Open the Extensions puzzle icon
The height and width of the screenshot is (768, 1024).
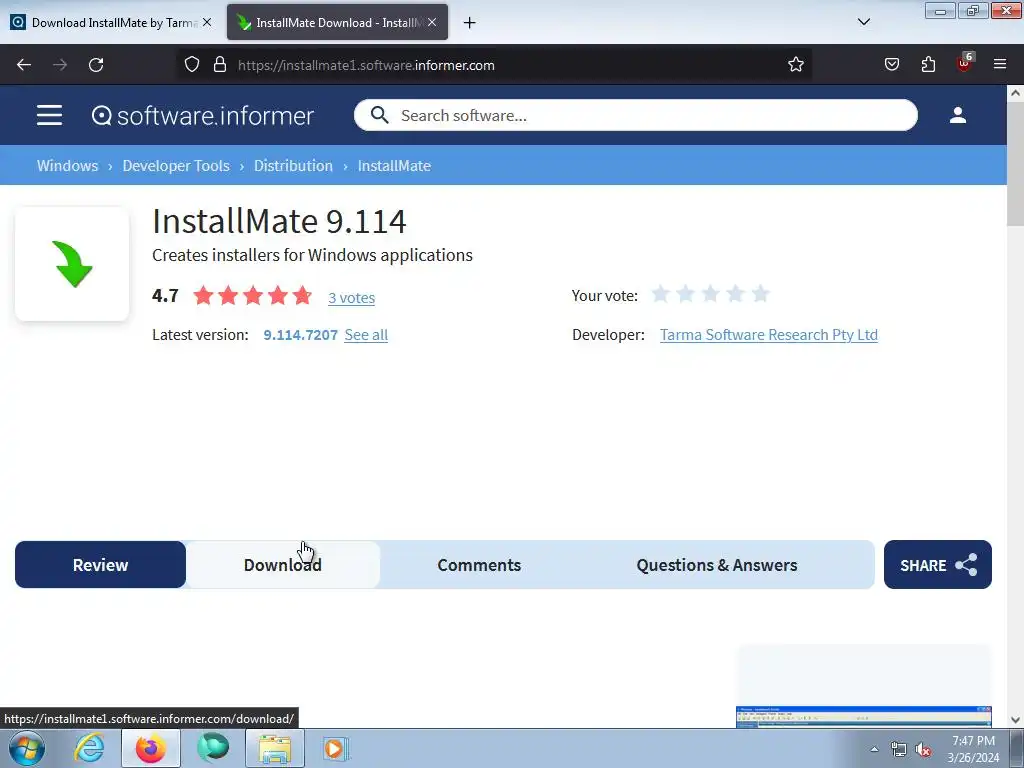click(928, 65)
